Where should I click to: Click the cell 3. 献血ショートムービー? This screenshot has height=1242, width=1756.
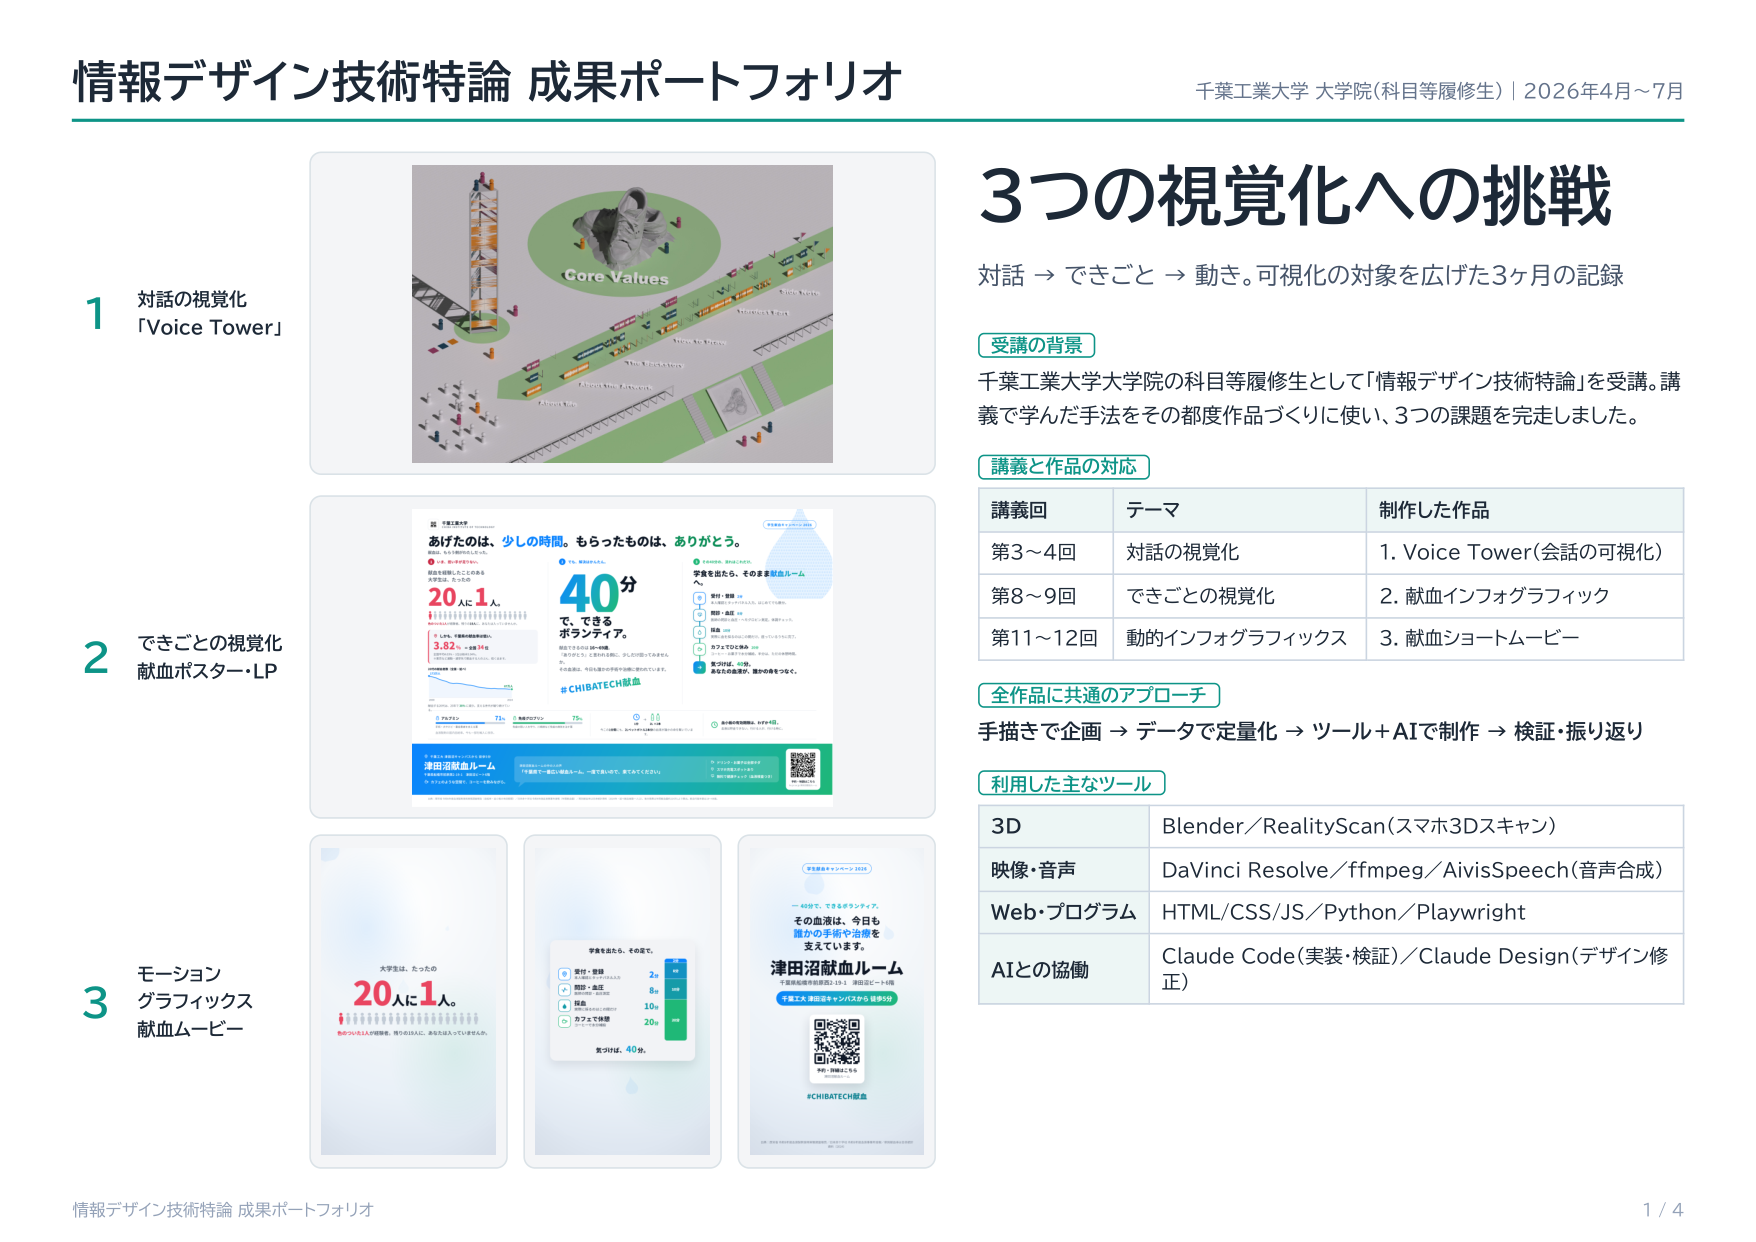(x=1525, y=638)
